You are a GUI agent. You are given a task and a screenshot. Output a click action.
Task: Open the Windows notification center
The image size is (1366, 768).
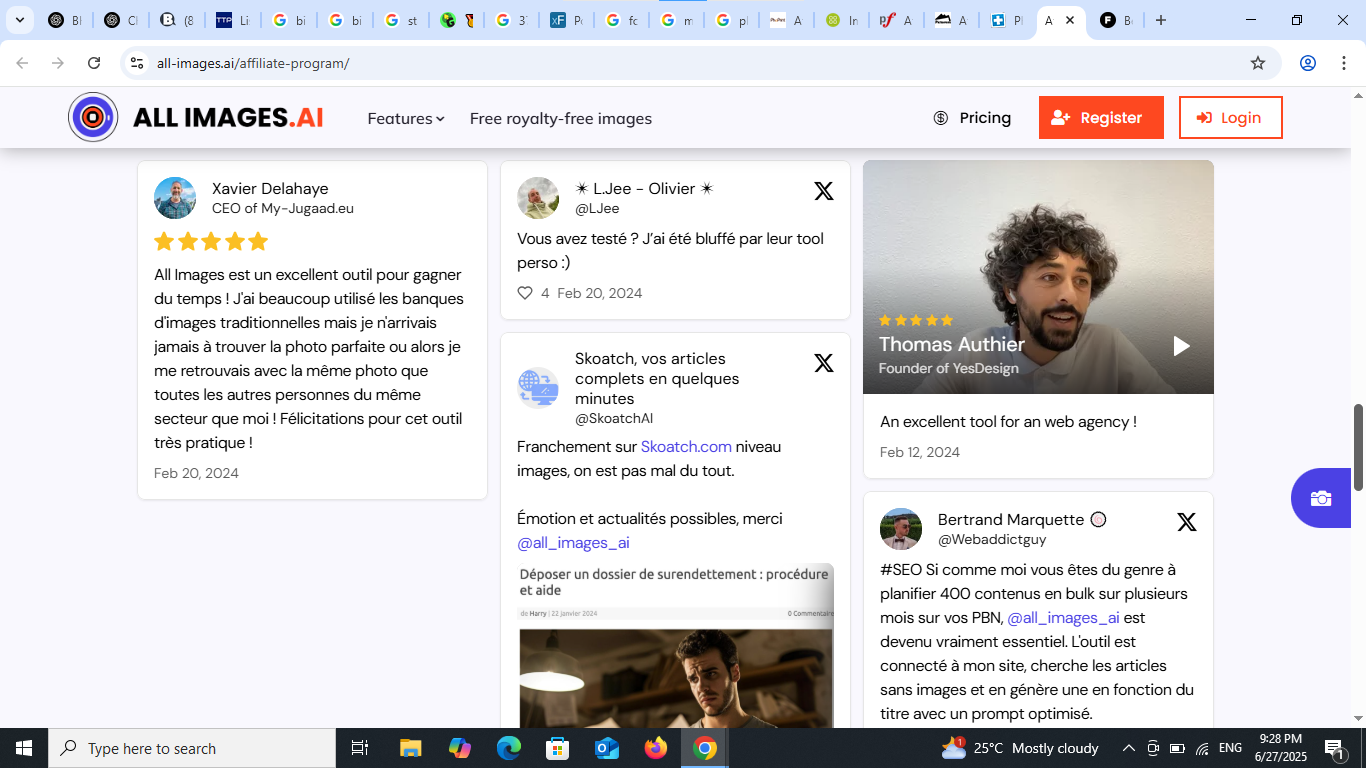coord(1334,748)
